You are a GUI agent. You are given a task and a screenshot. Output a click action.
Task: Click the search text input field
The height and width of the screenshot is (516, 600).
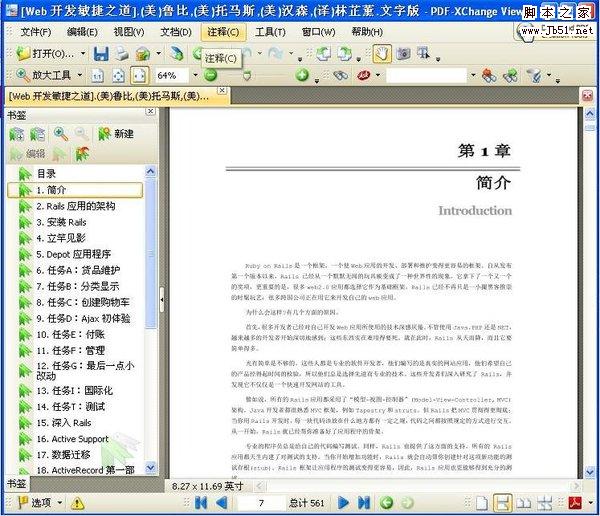(427, 75)
